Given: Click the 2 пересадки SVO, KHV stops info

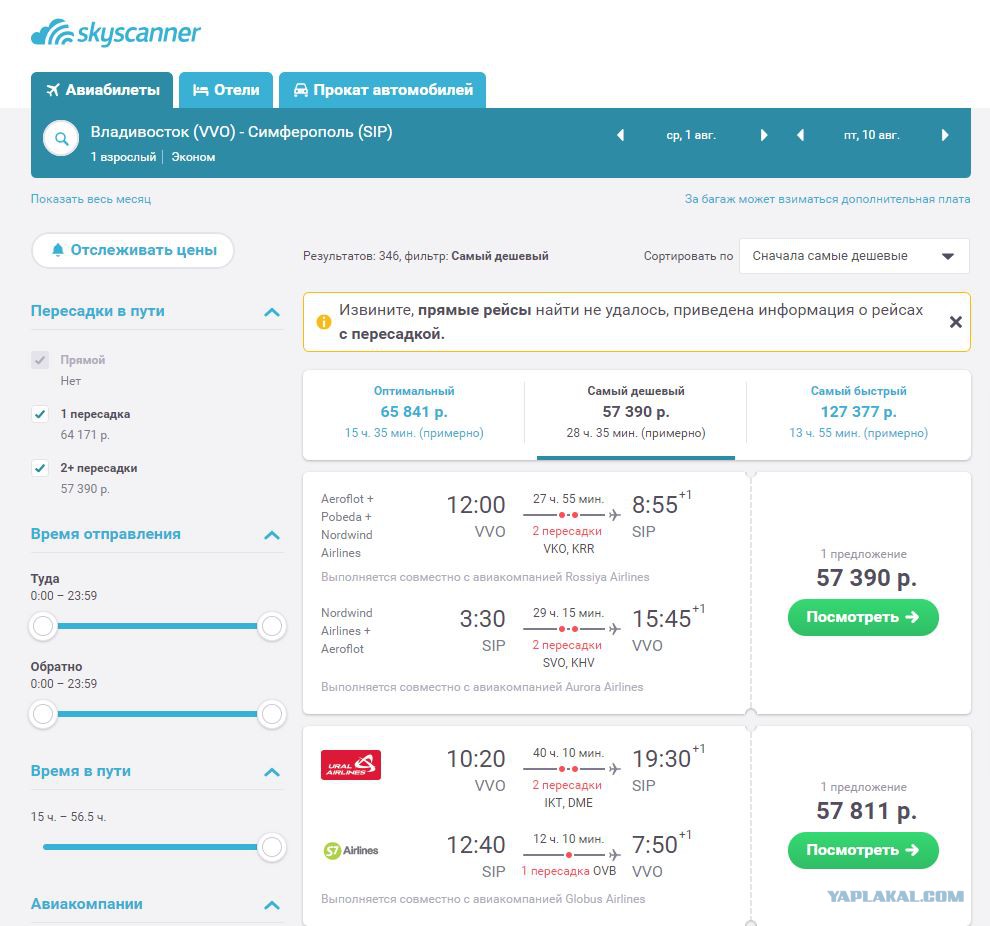Looking at the screenshot, I should tap(568, 654).
